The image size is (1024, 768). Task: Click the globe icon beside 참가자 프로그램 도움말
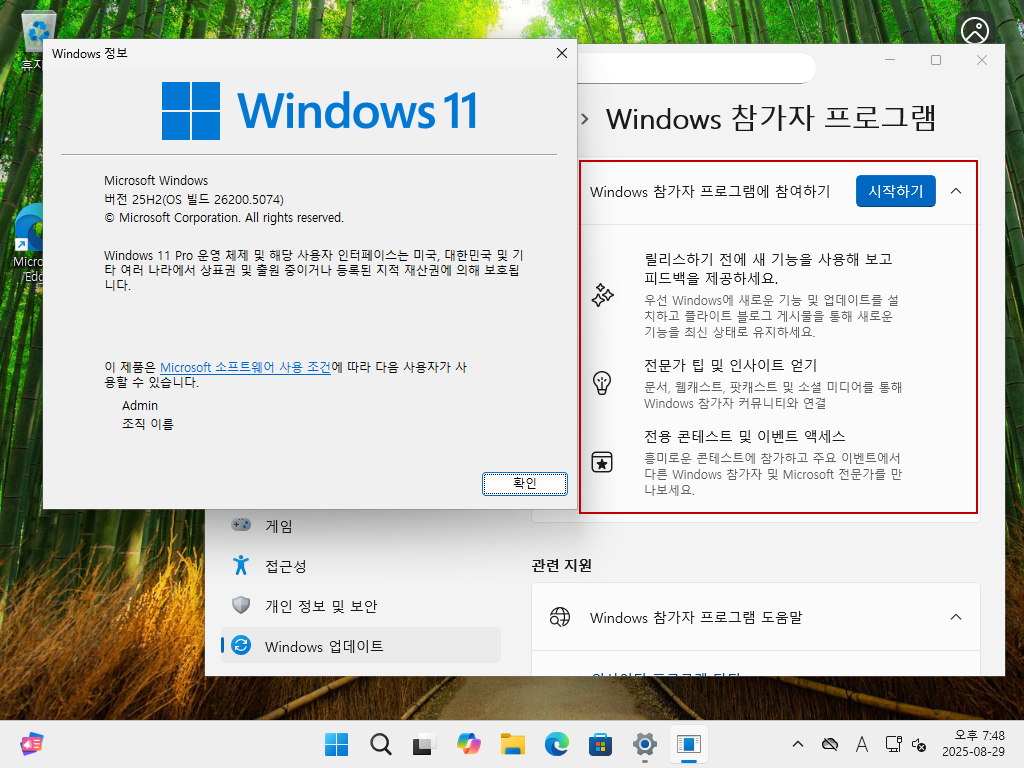(560, 617)
